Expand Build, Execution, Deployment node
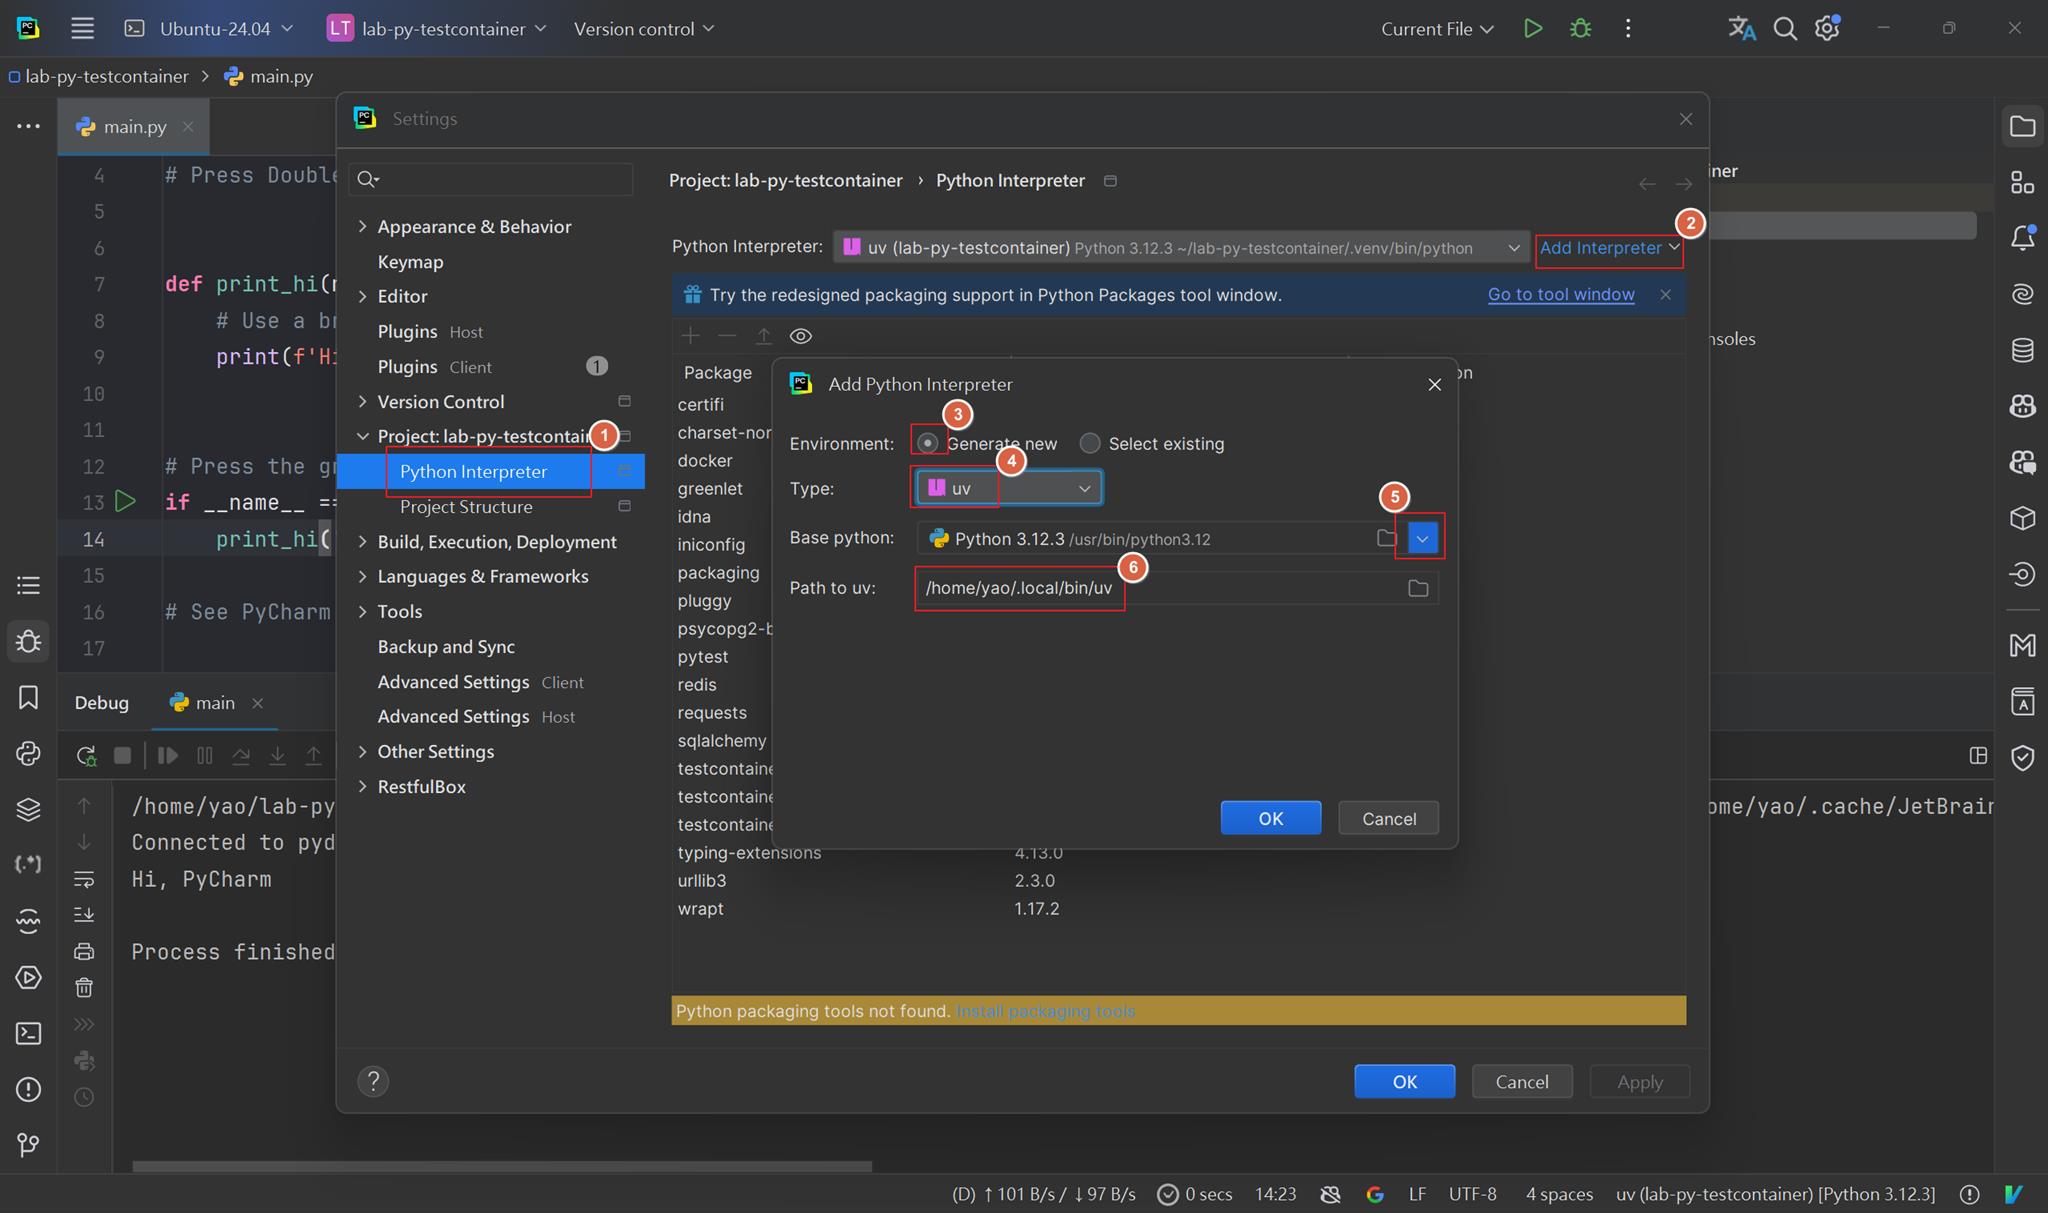The image size is (2048, 1213). click(362, 542)
